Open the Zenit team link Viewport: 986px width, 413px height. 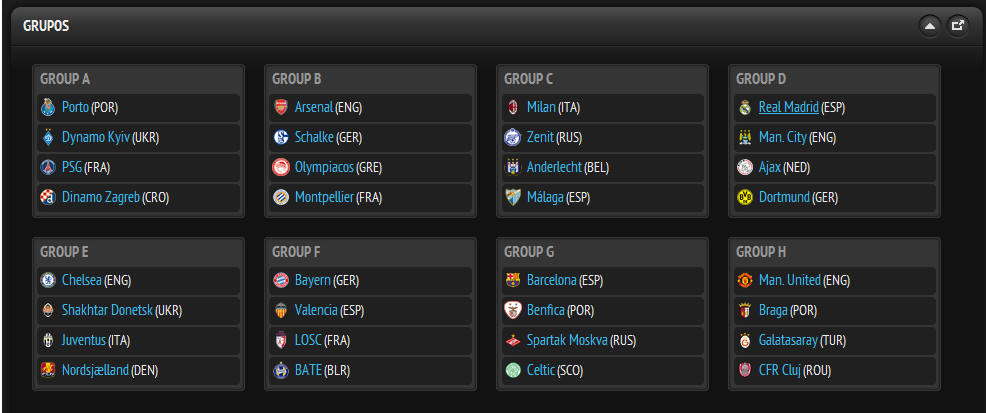[540, 138]
